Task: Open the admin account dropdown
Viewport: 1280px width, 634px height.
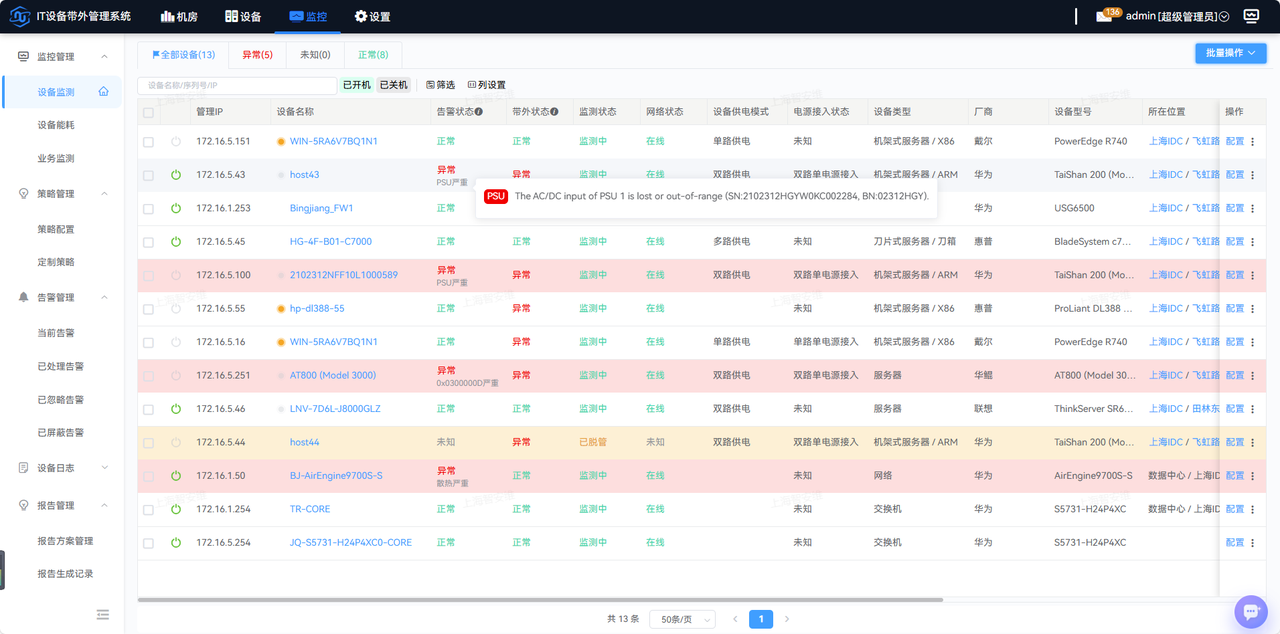Action: [1177, 17]
